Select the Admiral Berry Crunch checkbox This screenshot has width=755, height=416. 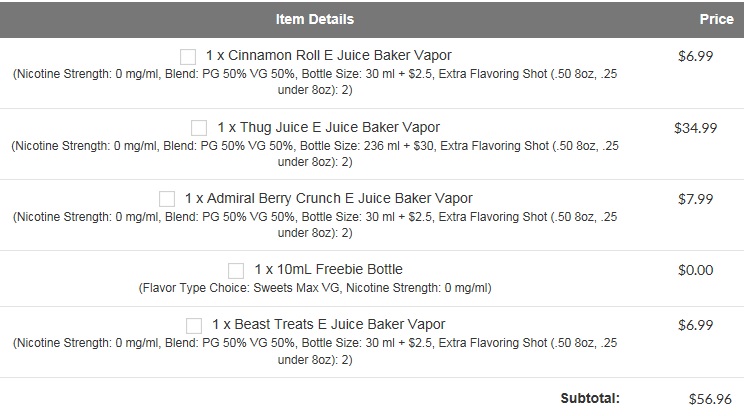coord(167,199)
